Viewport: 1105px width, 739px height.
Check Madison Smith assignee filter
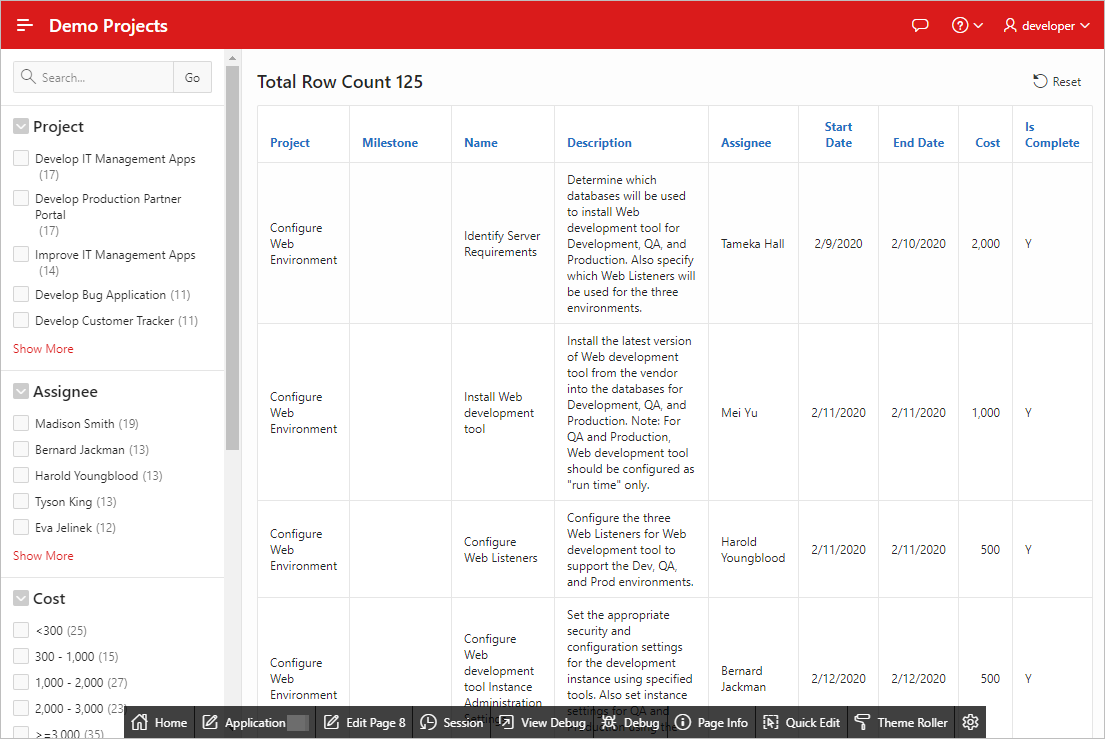(21, 423)
